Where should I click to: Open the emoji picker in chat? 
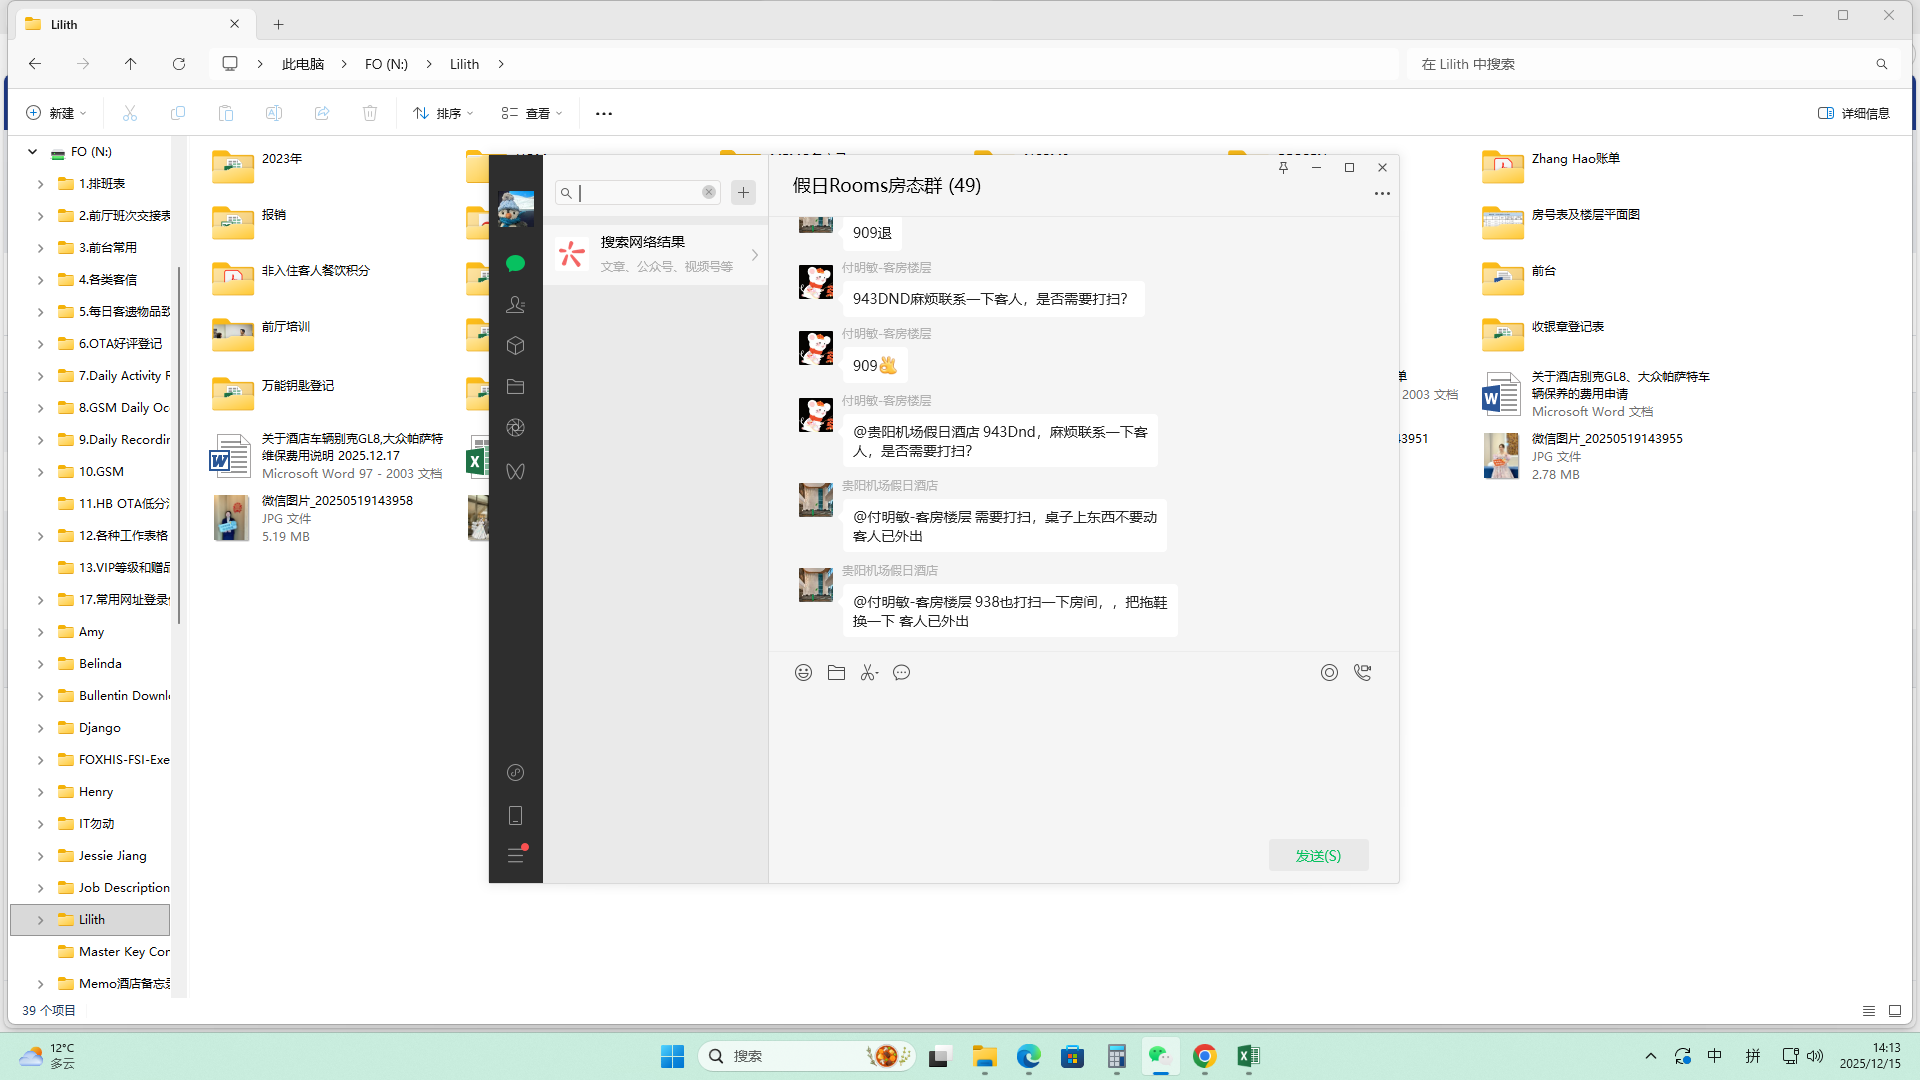pos(803,673)
